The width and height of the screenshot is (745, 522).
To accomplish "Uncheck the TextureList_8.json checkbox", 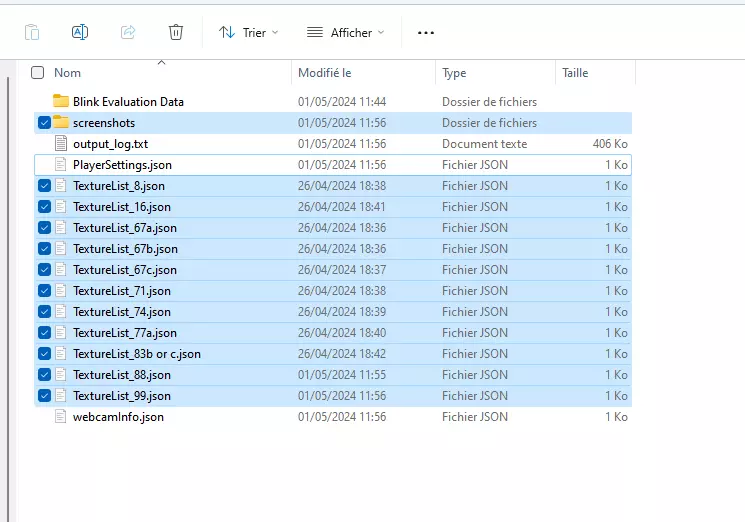I will pos(44,186).
